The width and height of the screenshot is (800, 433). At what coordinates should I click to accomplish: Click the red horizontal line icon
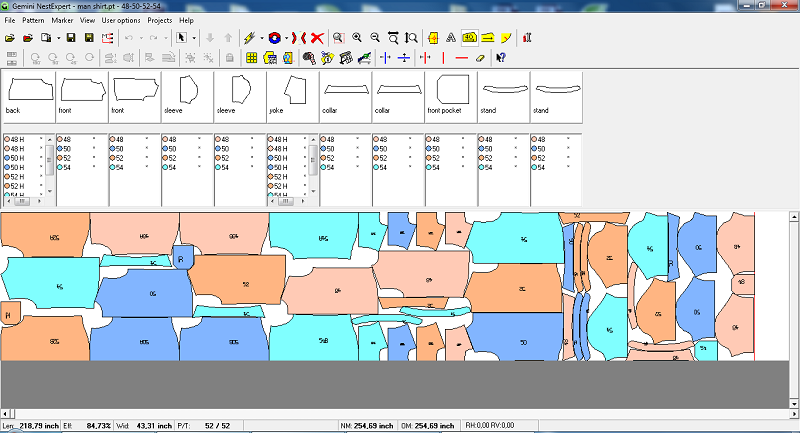coord(461,58)
